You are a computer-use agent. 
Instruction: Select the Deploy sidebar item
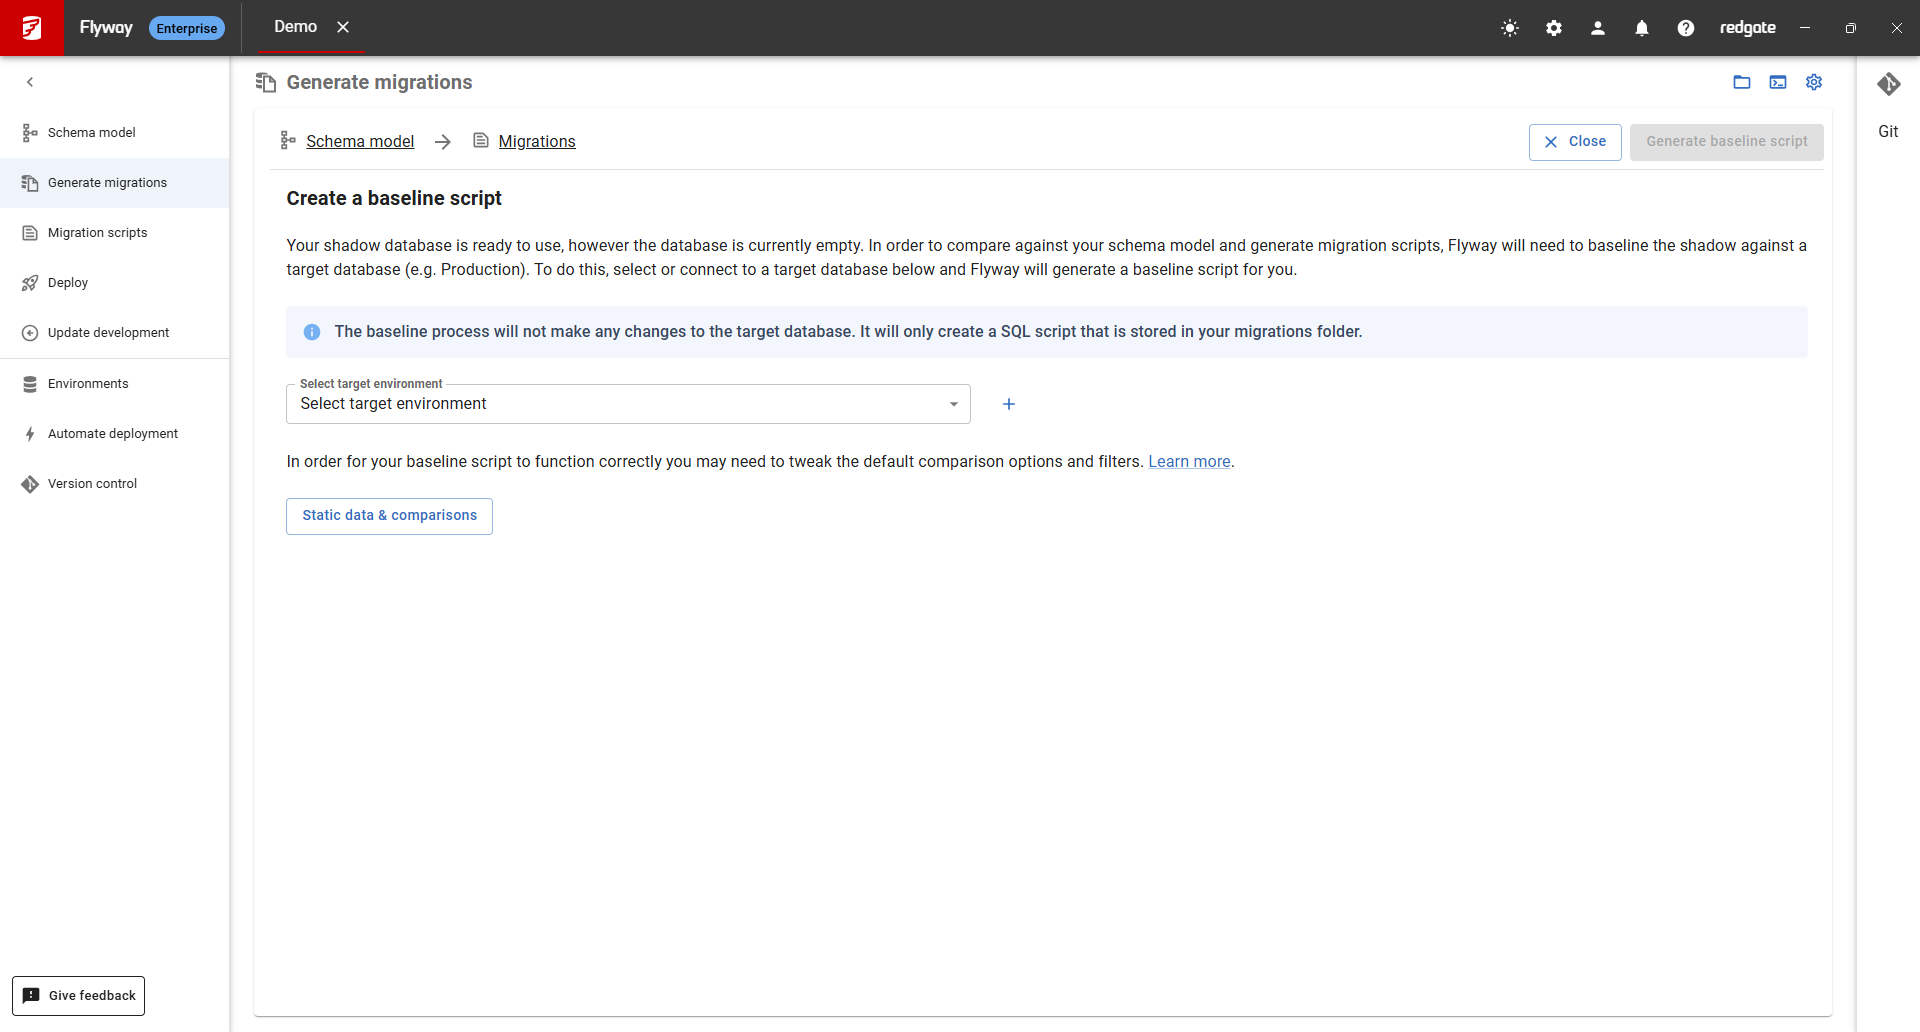68,283
